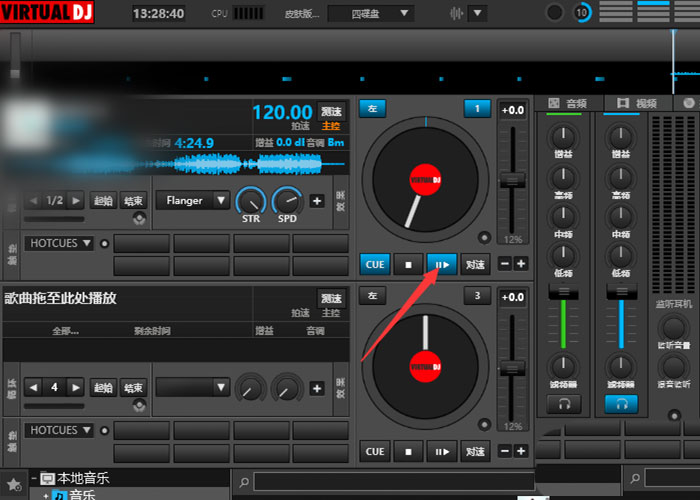This screenshot has height=500, width=700.
Task: Click the CUE button on deck 3
Action: click(x=375, y=452)
